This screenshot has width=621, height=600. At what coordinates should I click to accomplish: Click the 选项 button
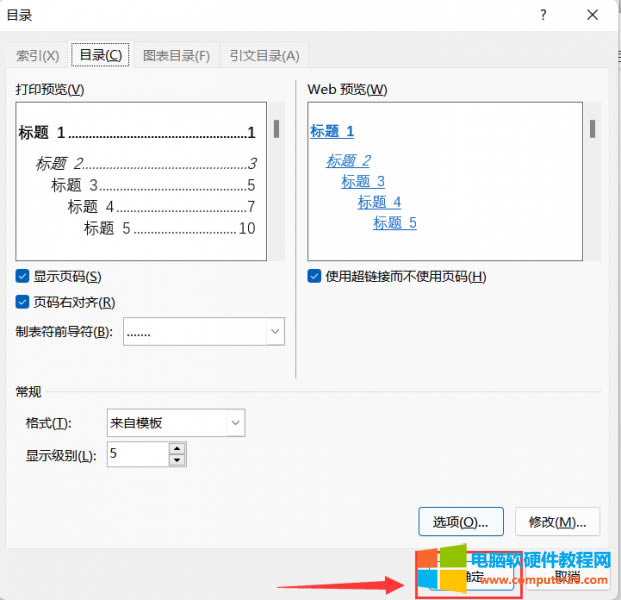[460, 521]
